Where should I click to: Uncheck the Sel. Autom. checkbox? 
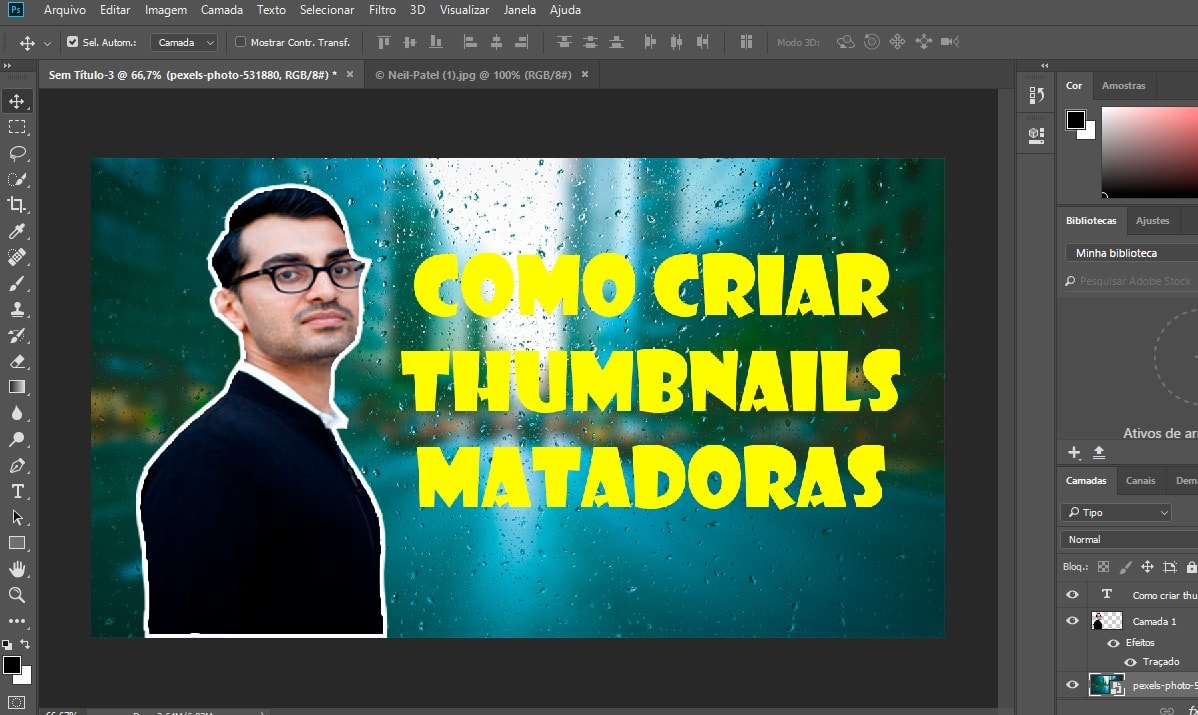[x=73, y=42]
